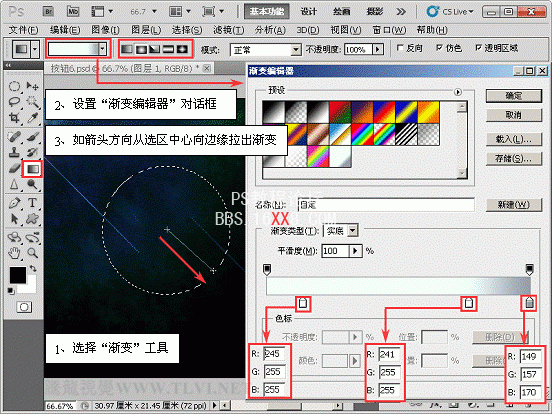The image size is (552, 414).
Task: Select the Dodge tool
Action: click(x=33, y=184)
